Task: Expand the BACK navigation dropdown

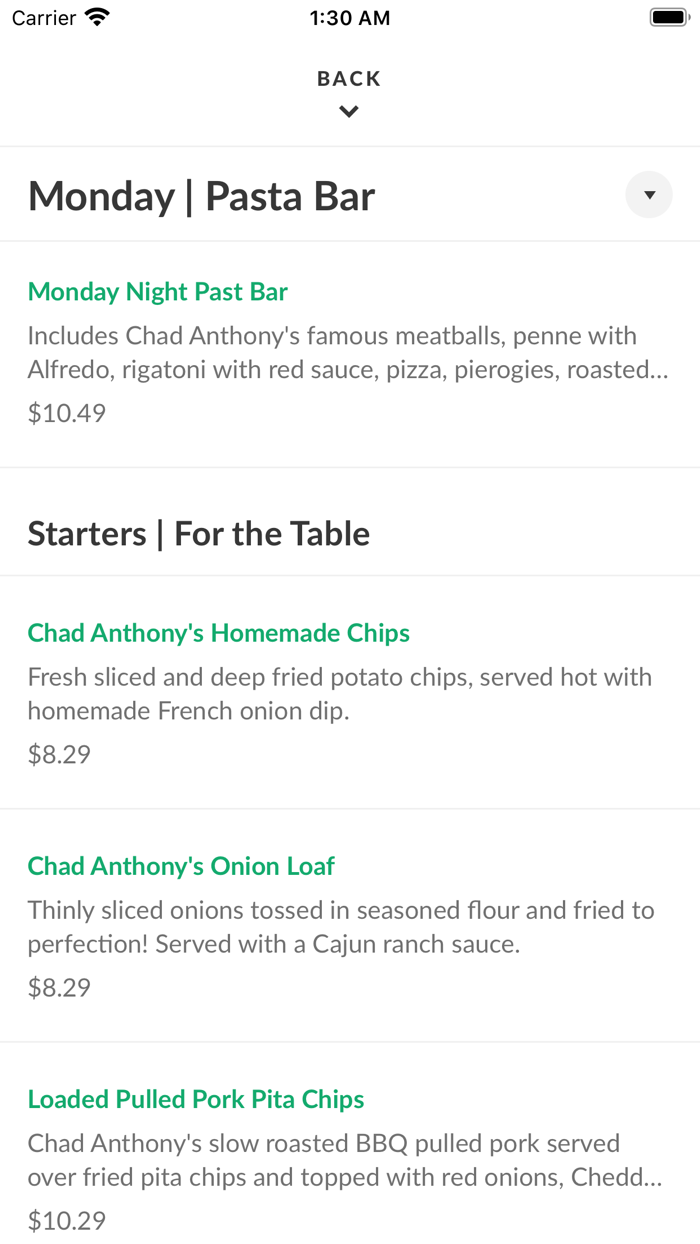Action: tap(348, 90)
